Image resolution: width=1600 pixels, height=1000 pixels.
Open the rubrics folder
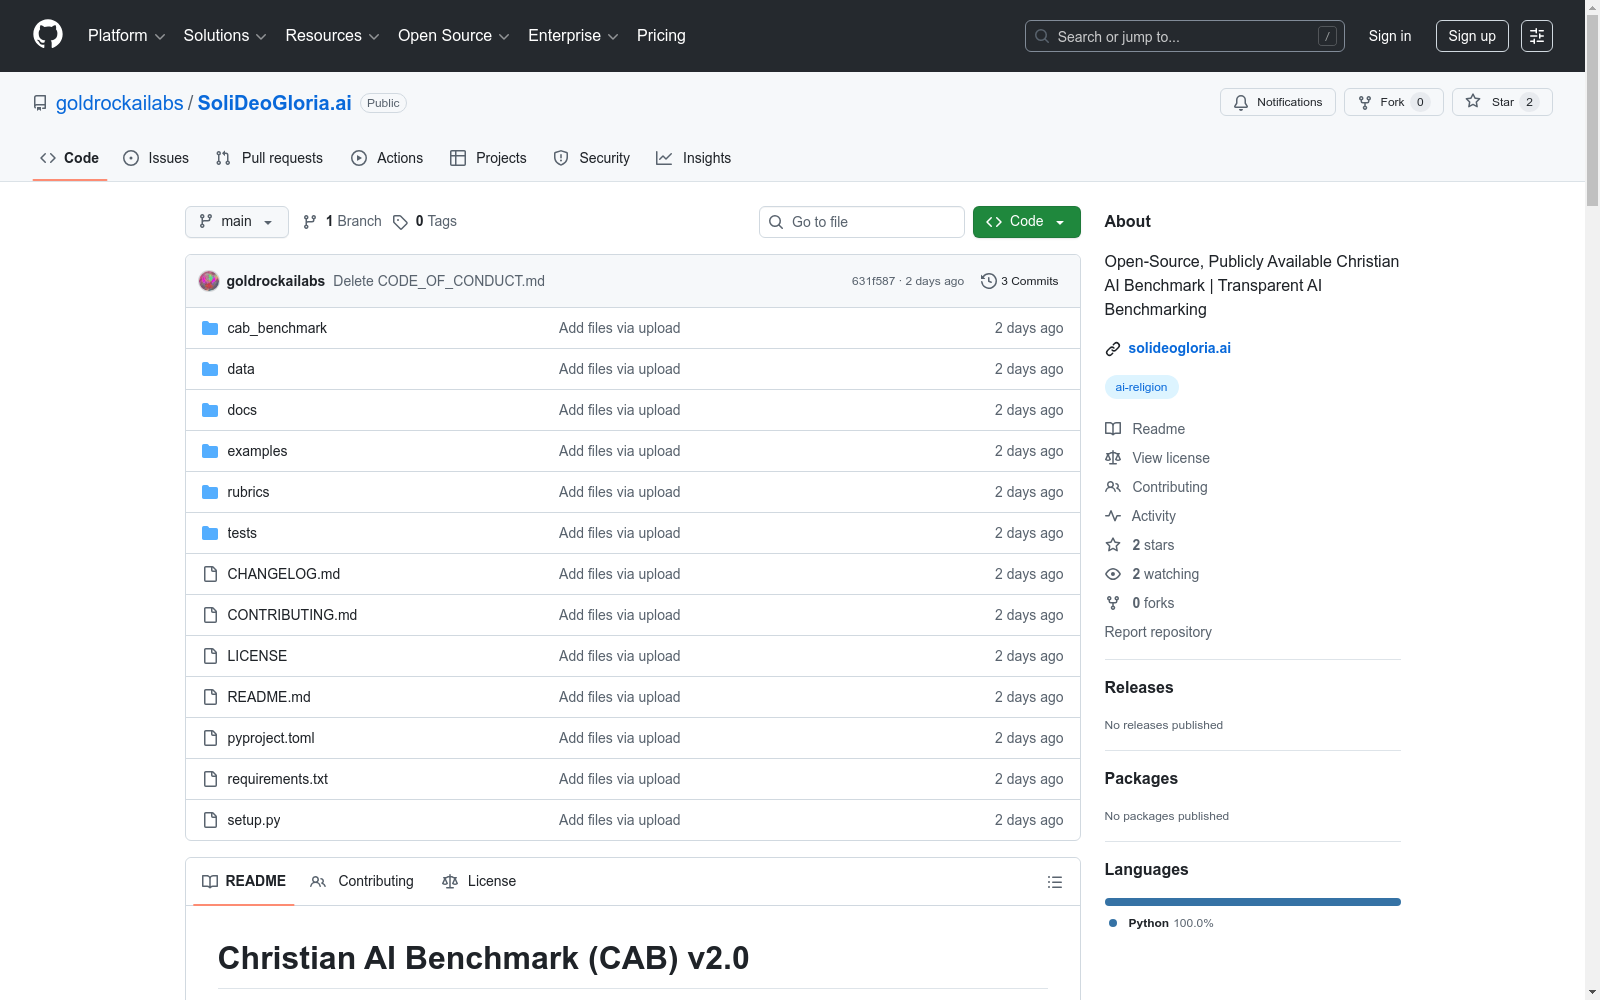pyautogui.click(x=248, y=492)
